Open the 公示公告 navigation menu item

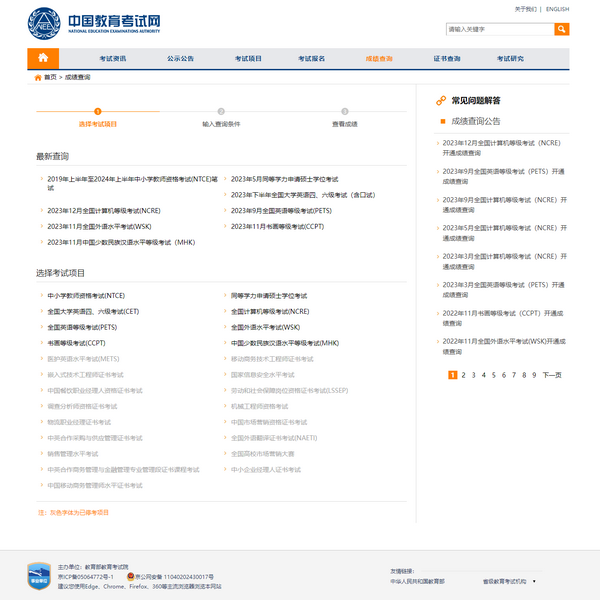pos(180,59)
